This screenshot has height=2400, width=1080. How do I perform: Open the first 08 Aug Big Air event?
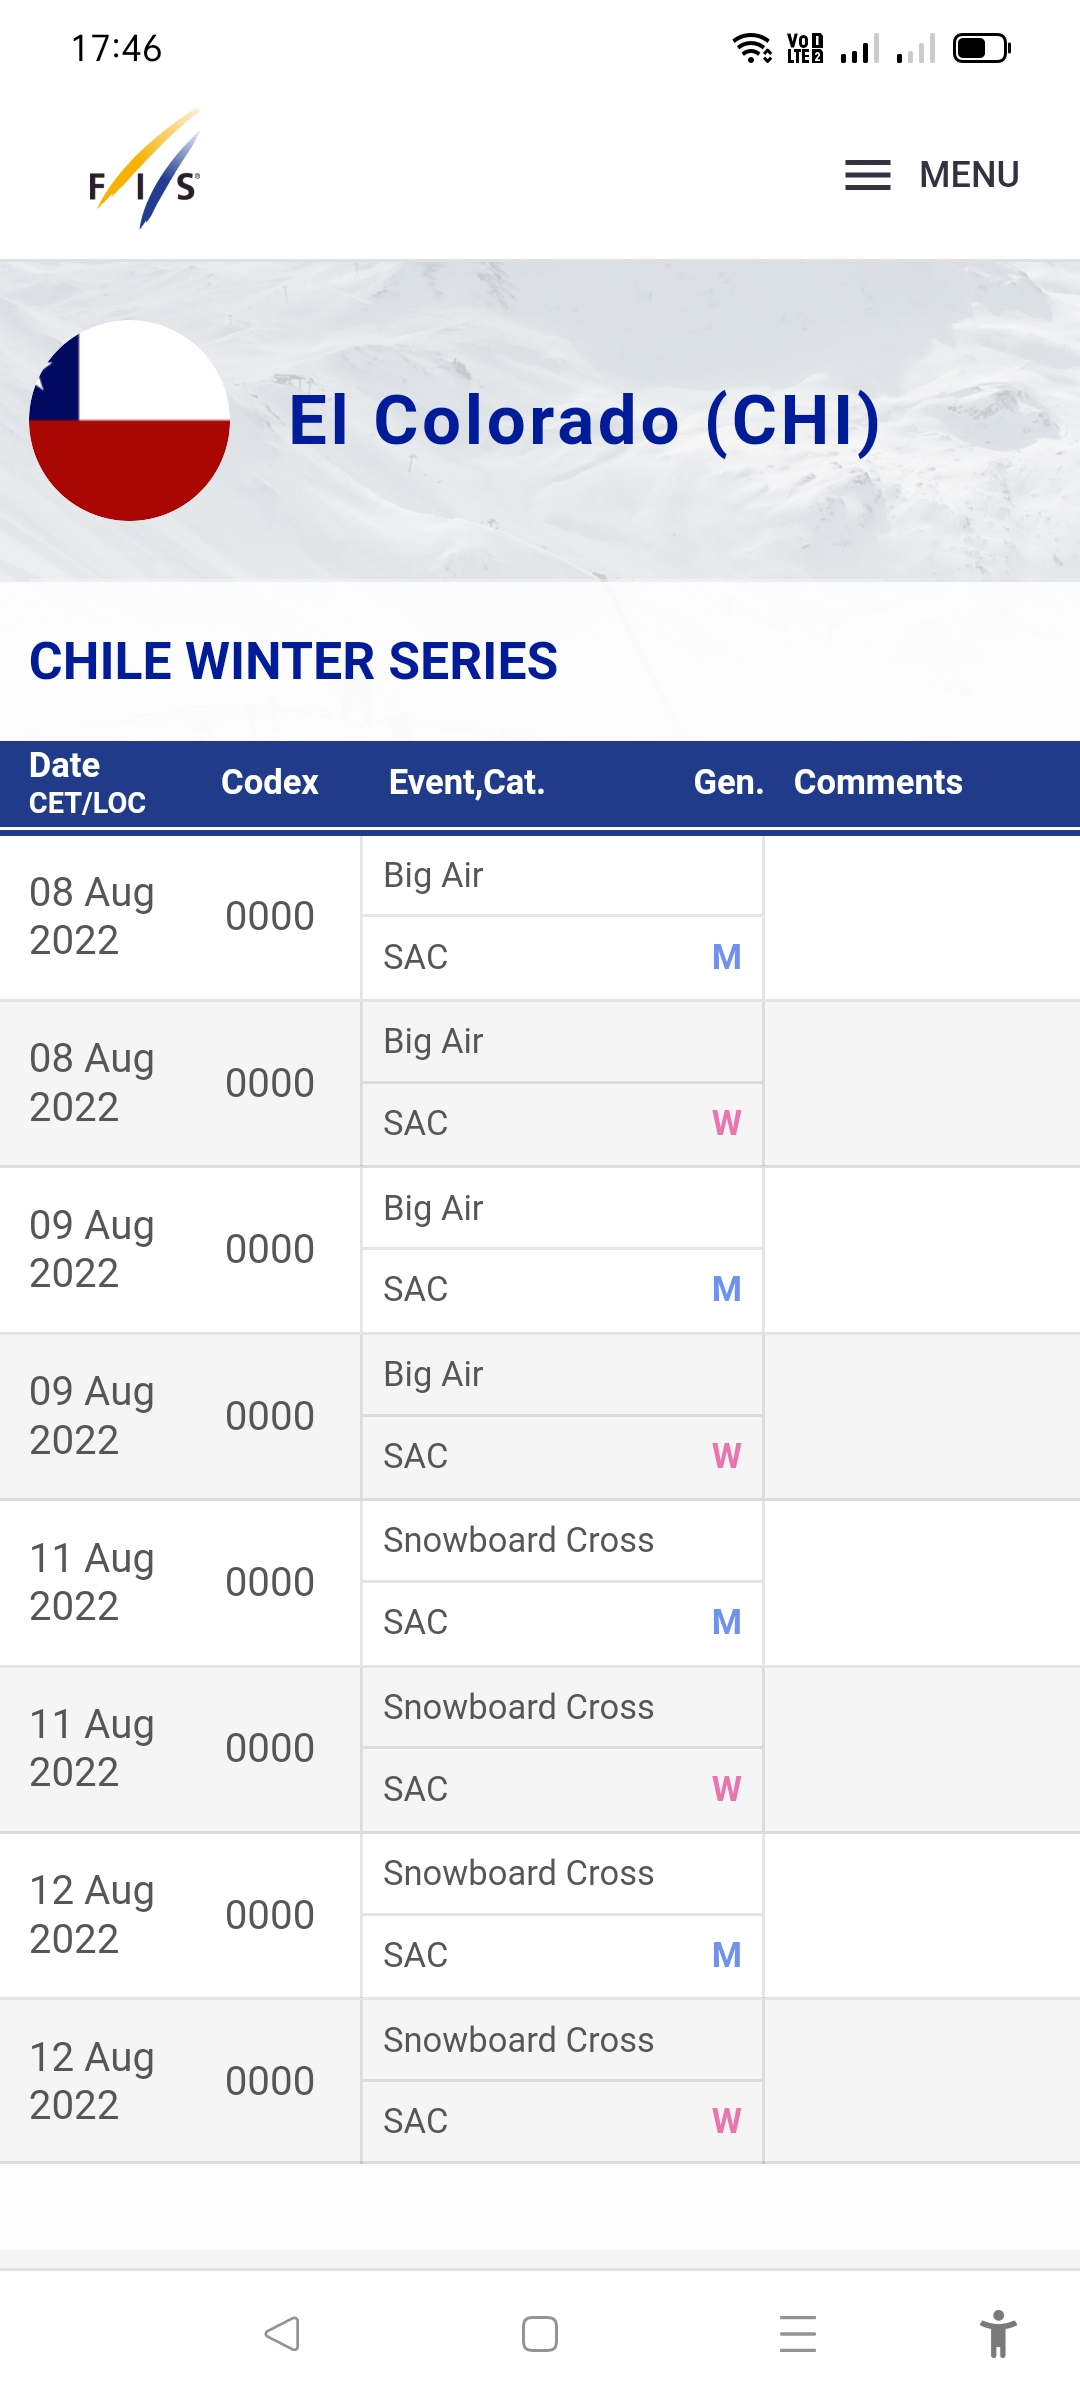434,876
